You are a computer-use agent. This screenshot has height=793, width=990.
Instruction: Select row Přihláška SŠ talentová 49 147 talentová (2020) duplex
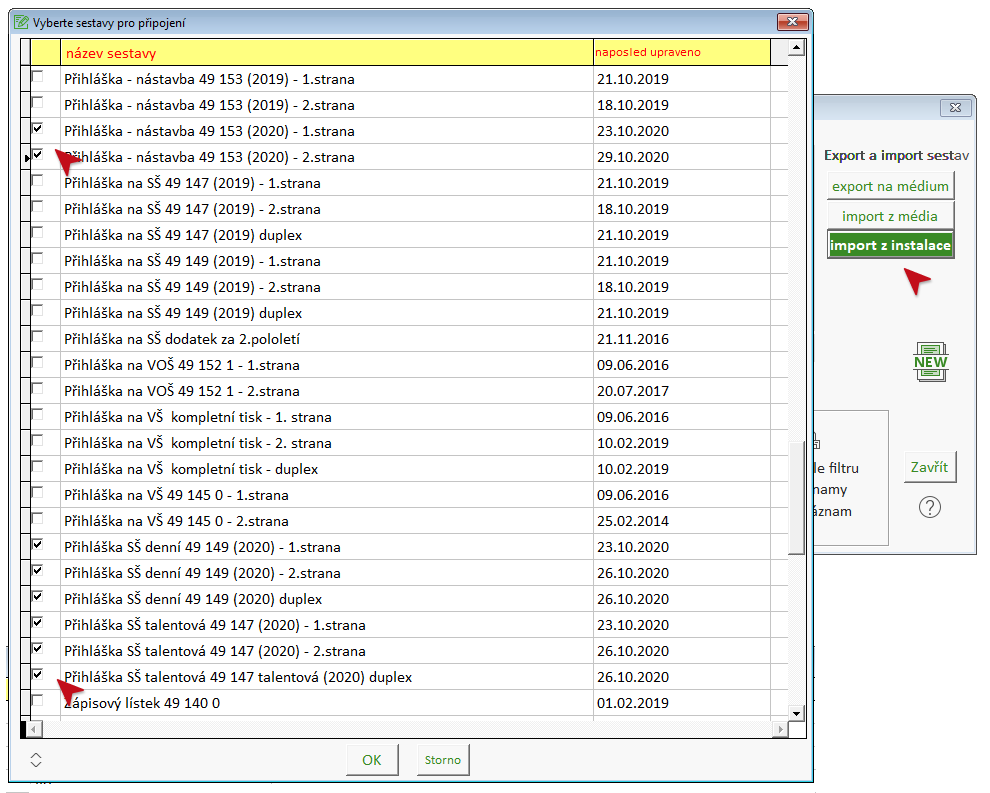click(404, 677)
